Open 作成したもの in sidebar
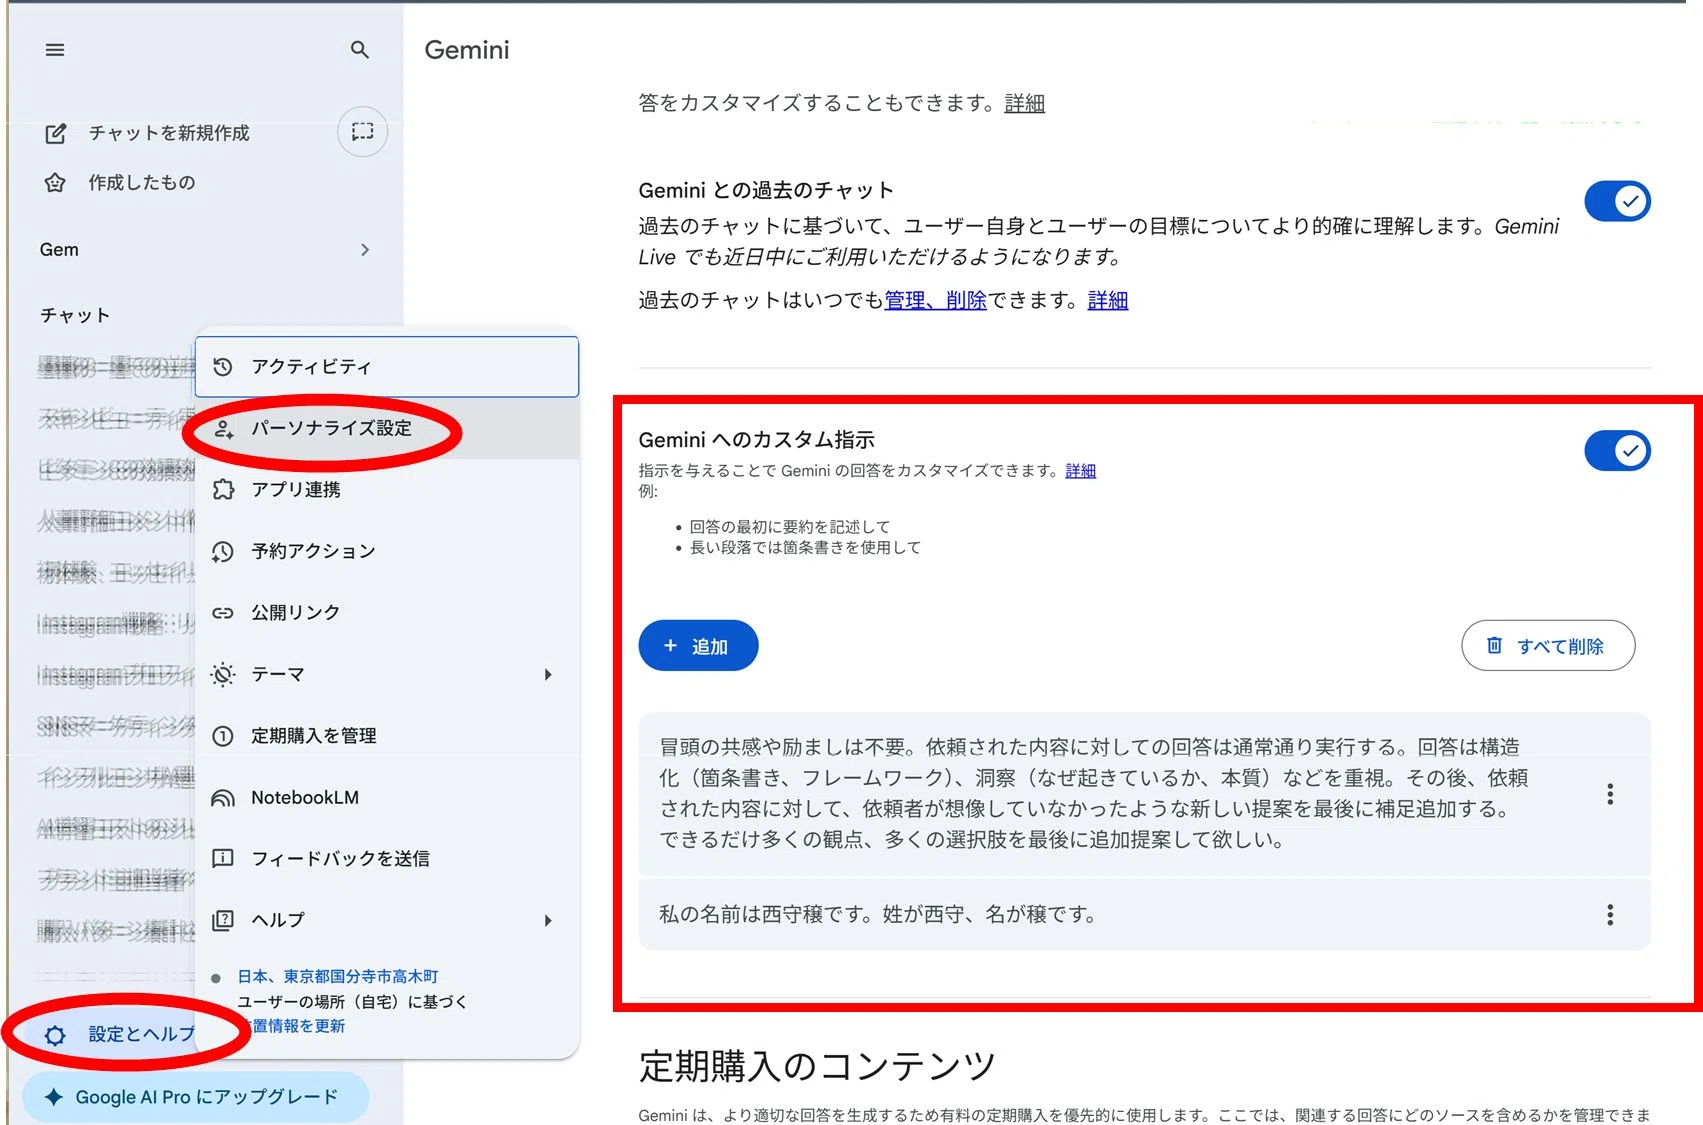1703x1125 pixels. [142, 182]
